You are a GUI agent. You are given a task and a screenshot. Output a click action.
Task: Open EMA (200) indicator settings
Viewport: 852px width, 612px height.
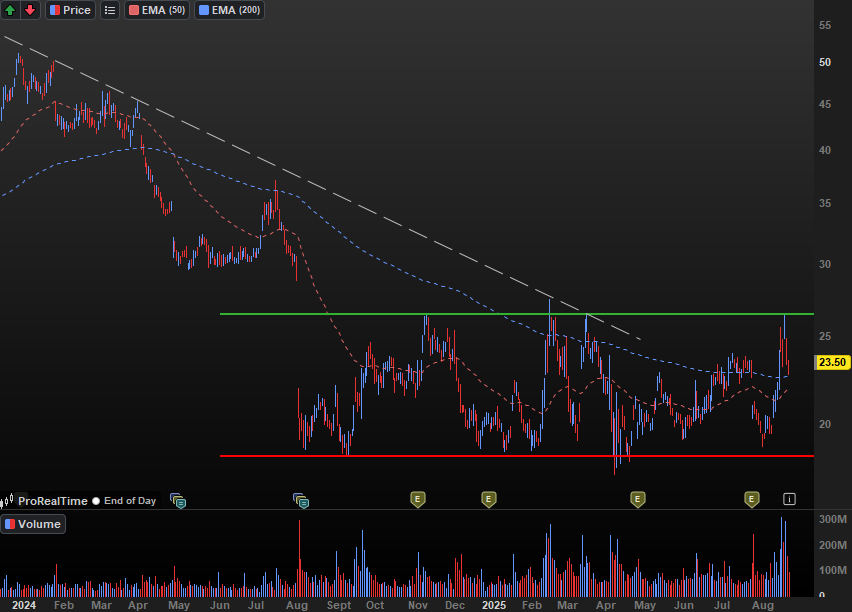pos(229,10)
